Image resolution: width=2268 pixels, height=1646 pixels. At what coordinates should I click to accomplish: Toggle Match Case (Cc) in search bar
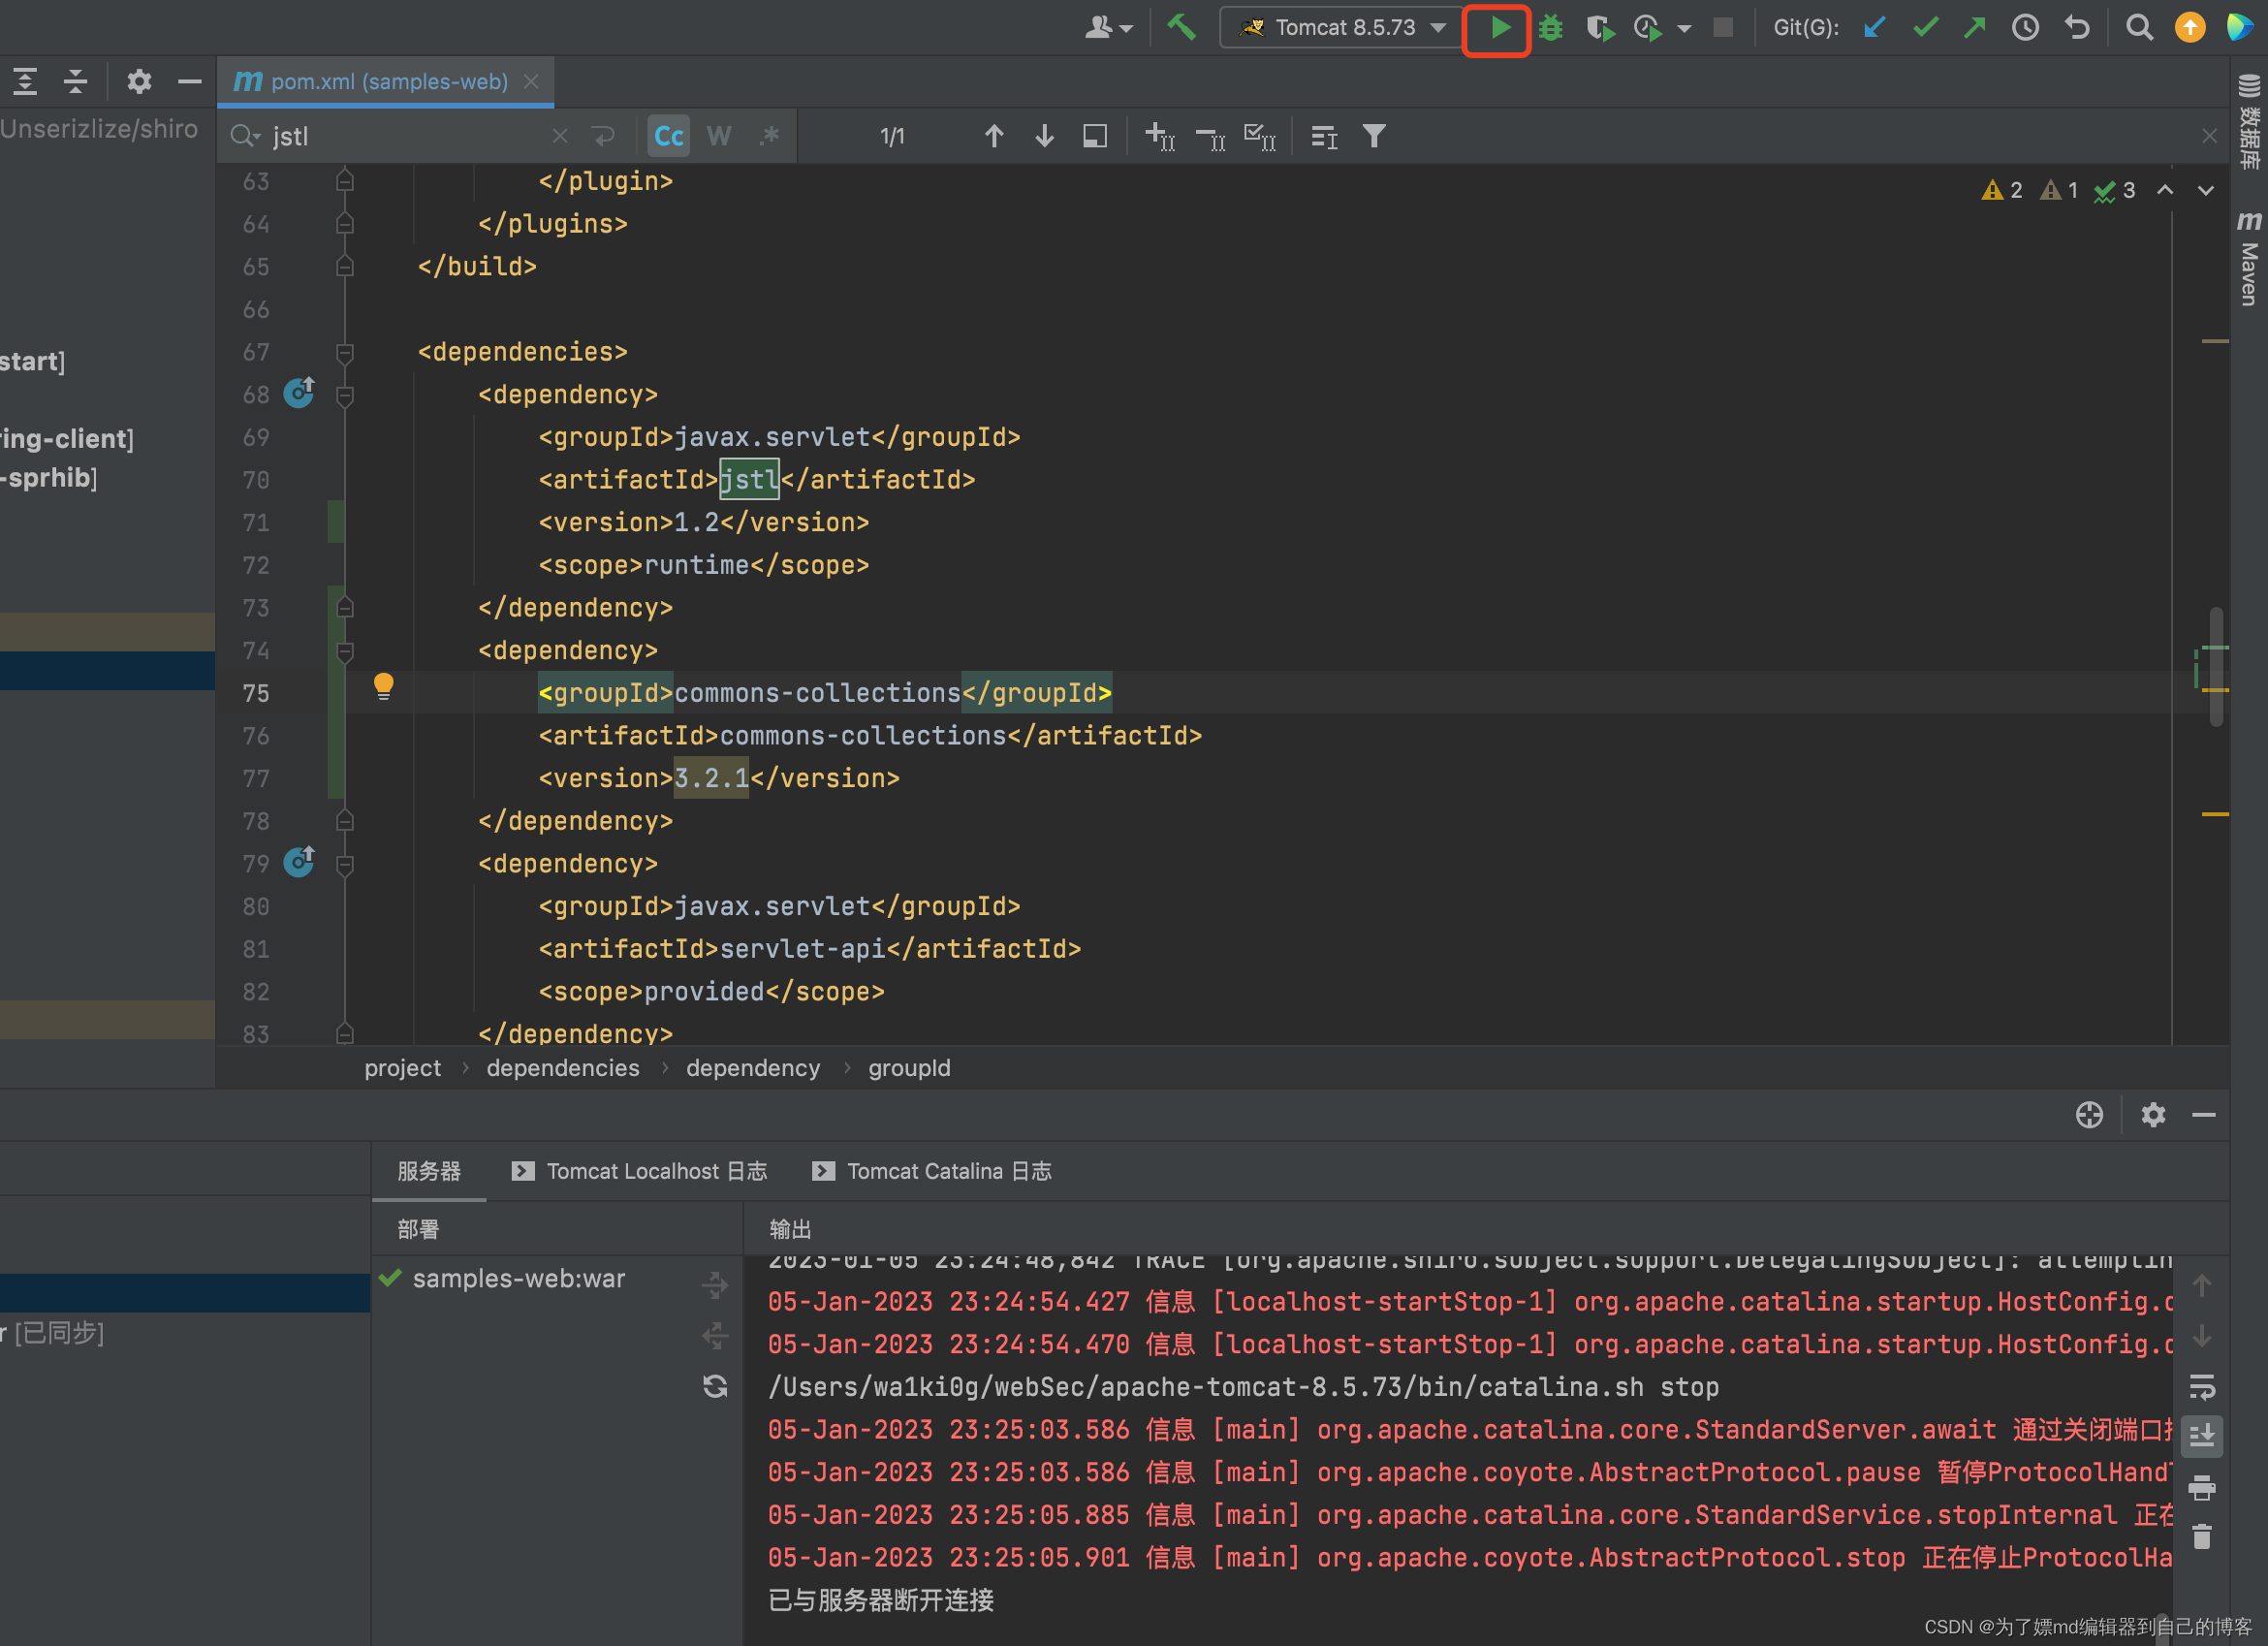click(669, 136)
